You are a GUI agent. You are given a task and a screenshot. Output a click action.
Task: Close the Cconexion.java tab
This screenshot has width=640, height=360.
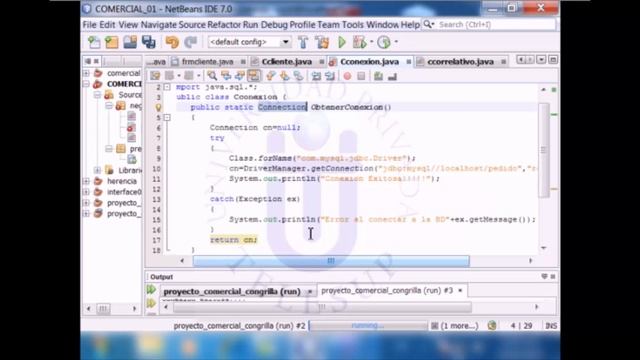(409, 62)
